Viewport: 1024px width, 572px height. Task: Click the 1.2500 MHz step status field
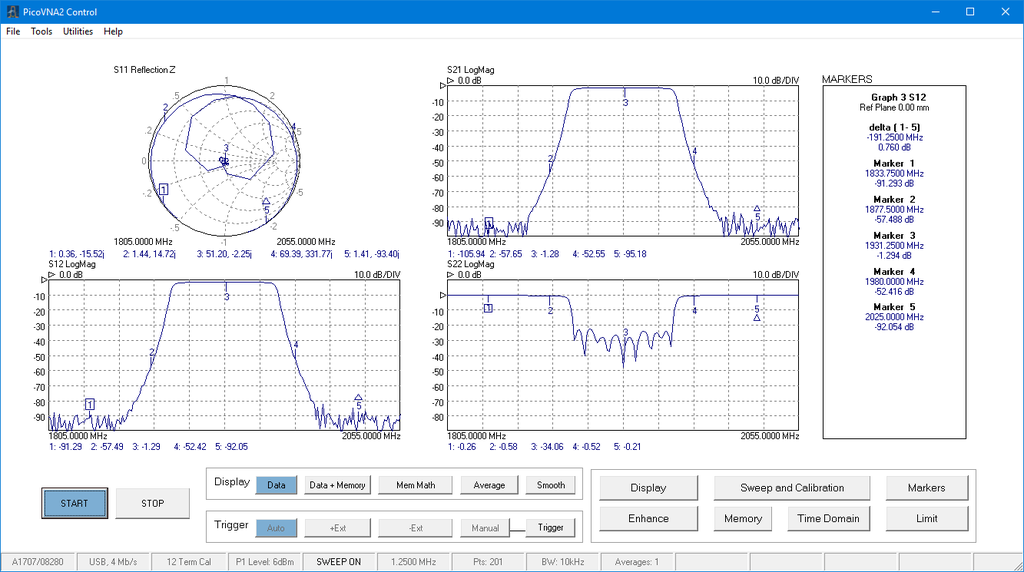[413, 562]
